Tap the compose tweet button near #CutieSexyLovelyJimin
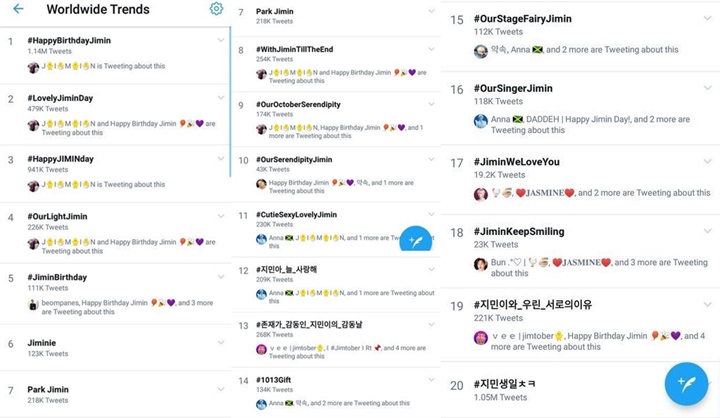The height and width of the screenshot is (418, 720). 416,240
